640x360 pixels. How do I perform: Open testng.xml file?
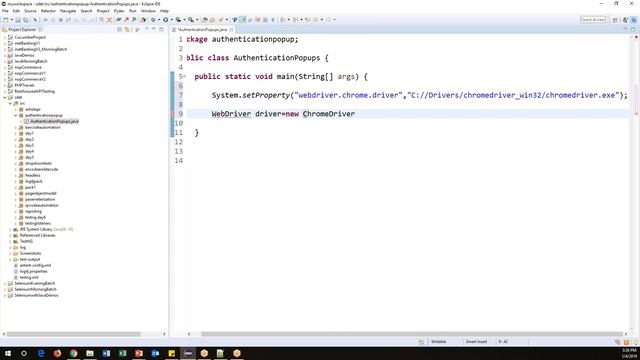[x=29, y=278]
